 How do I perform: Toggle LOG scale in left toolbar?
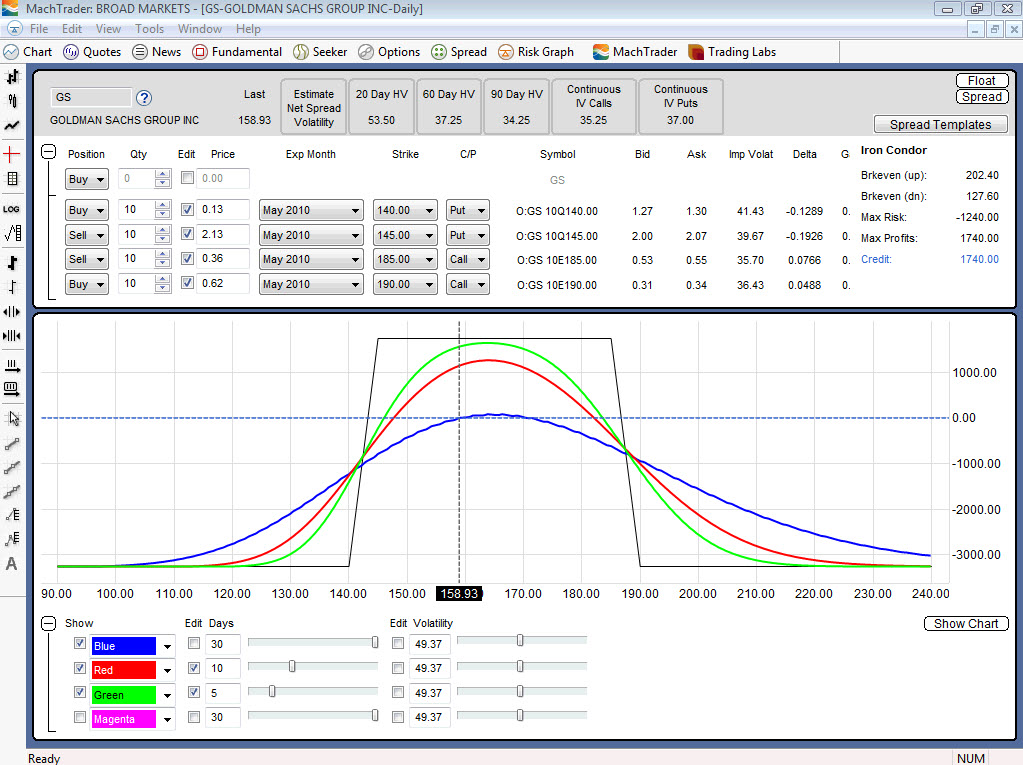12,209
